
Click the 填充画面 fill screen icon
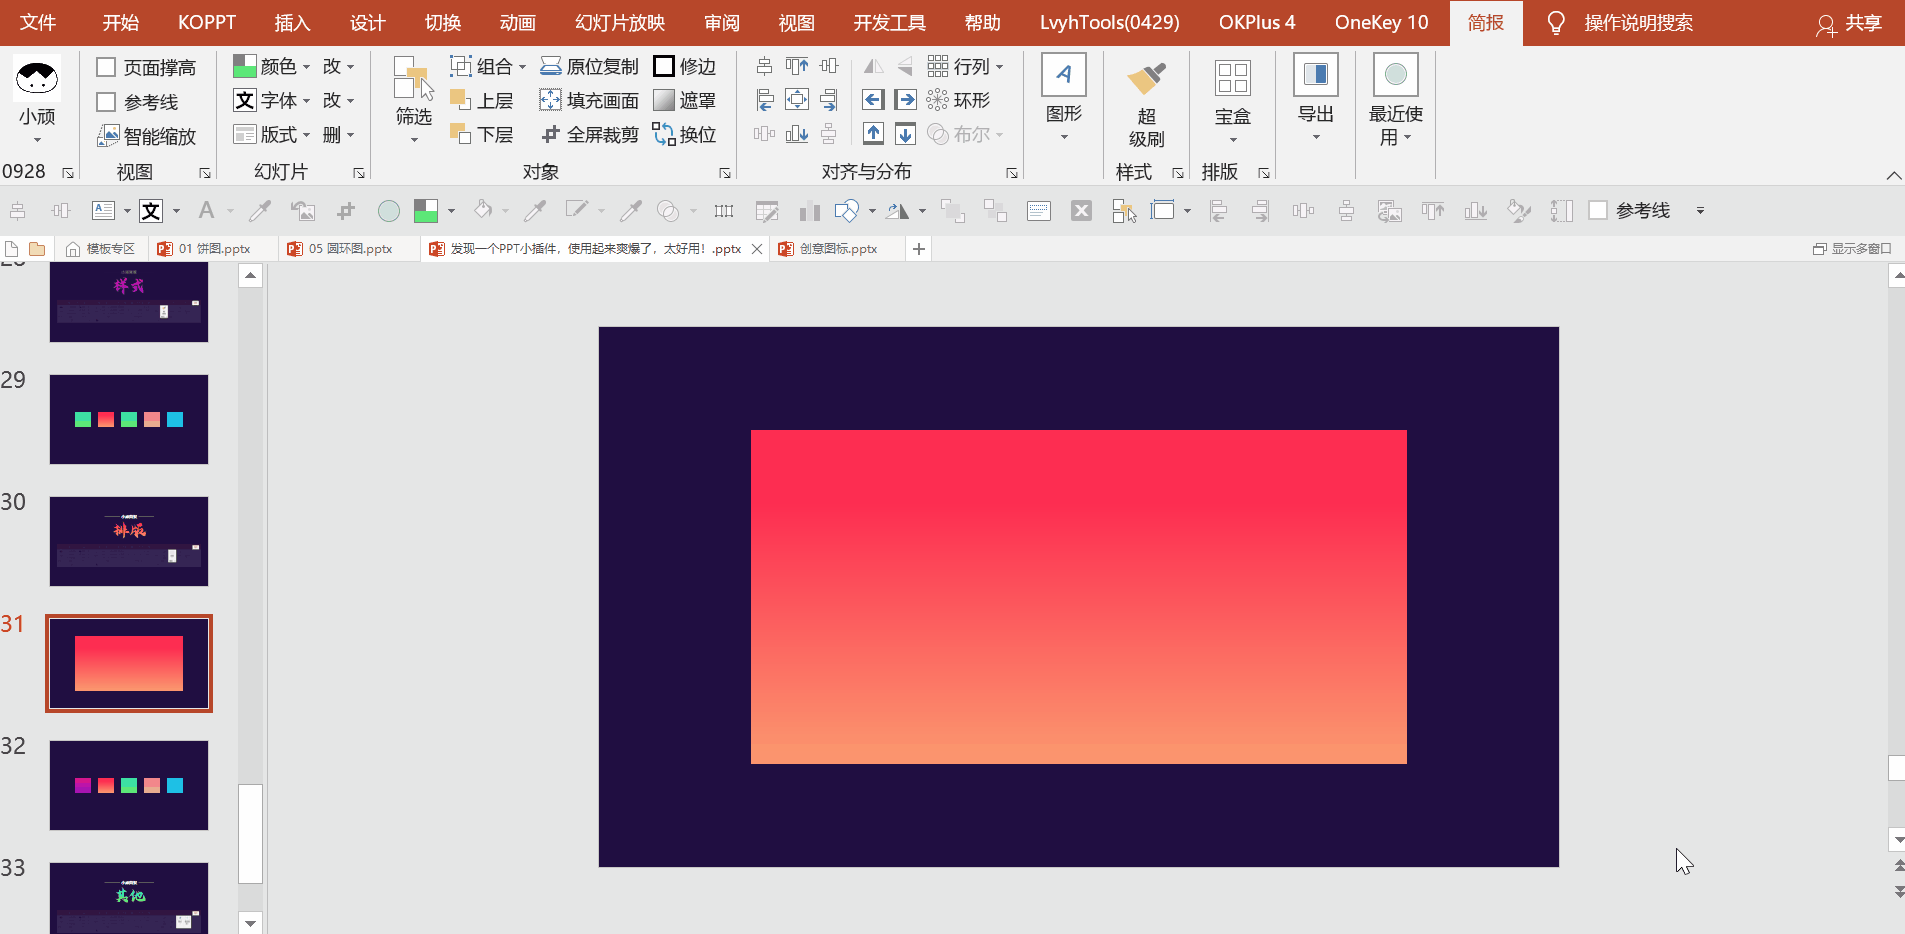[550, 100]
